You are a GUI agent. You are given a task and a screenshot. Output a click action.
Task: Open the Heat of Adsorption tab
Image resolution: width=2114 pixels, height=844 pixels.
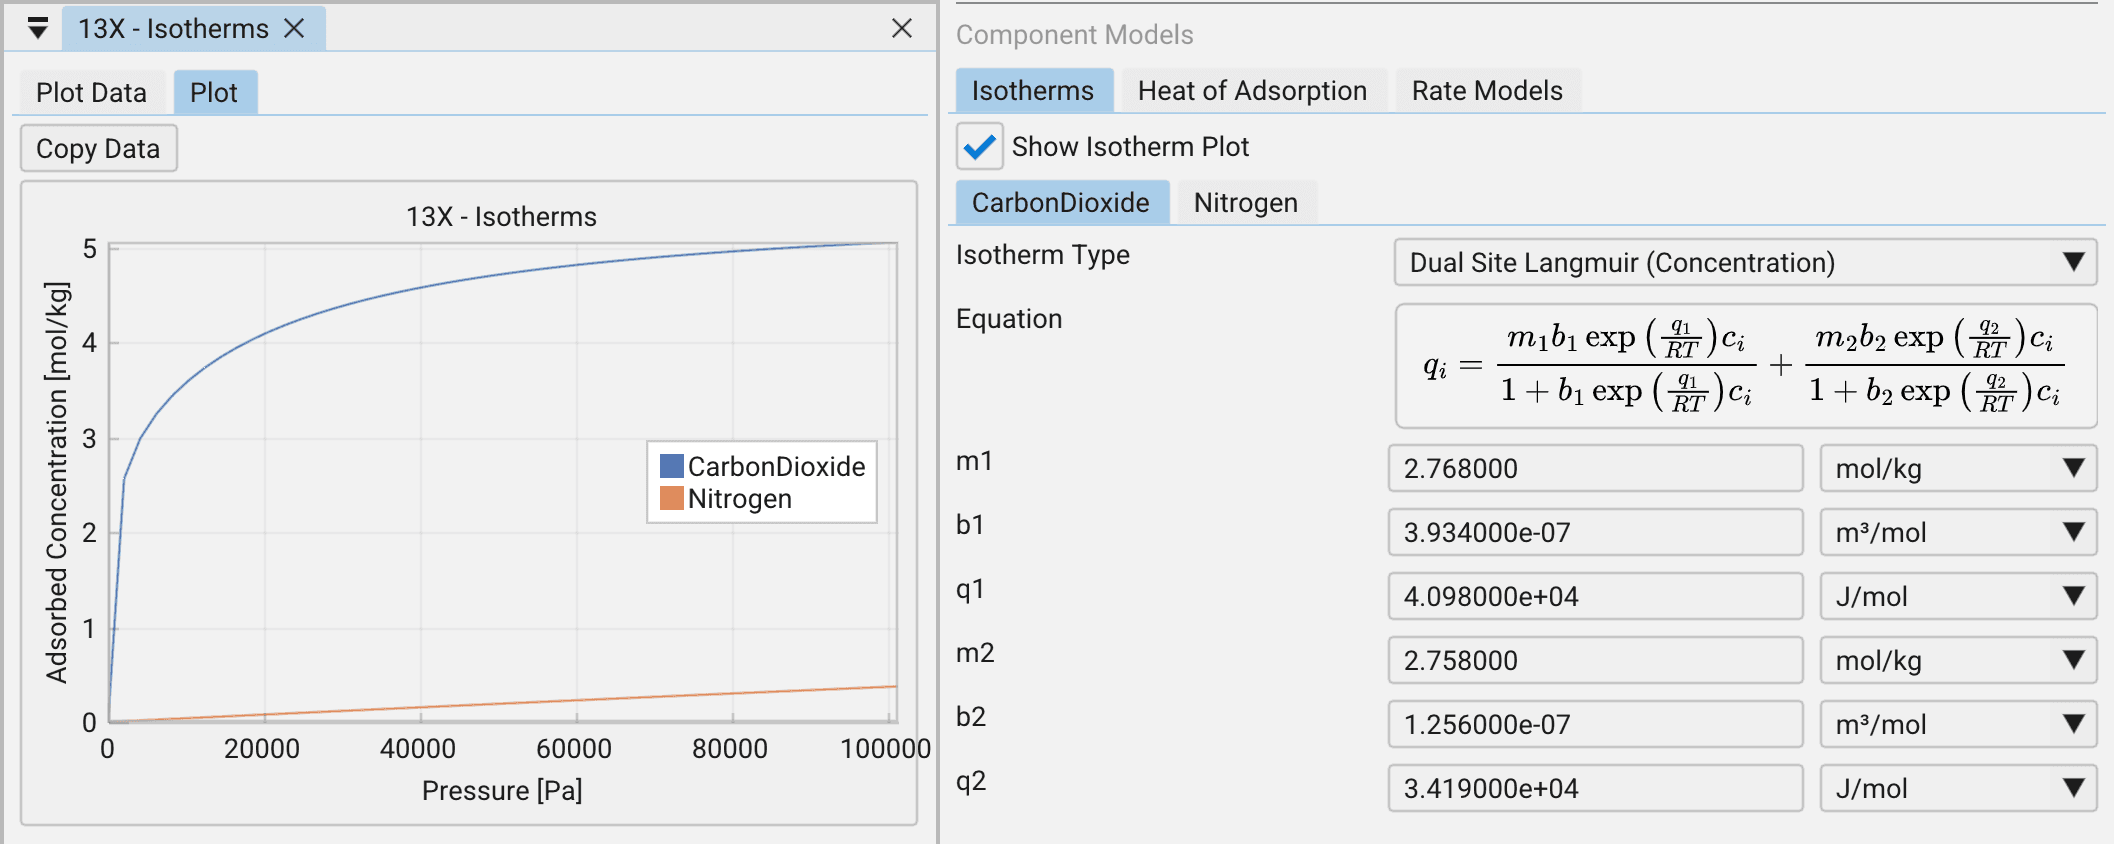[1252, 91]
